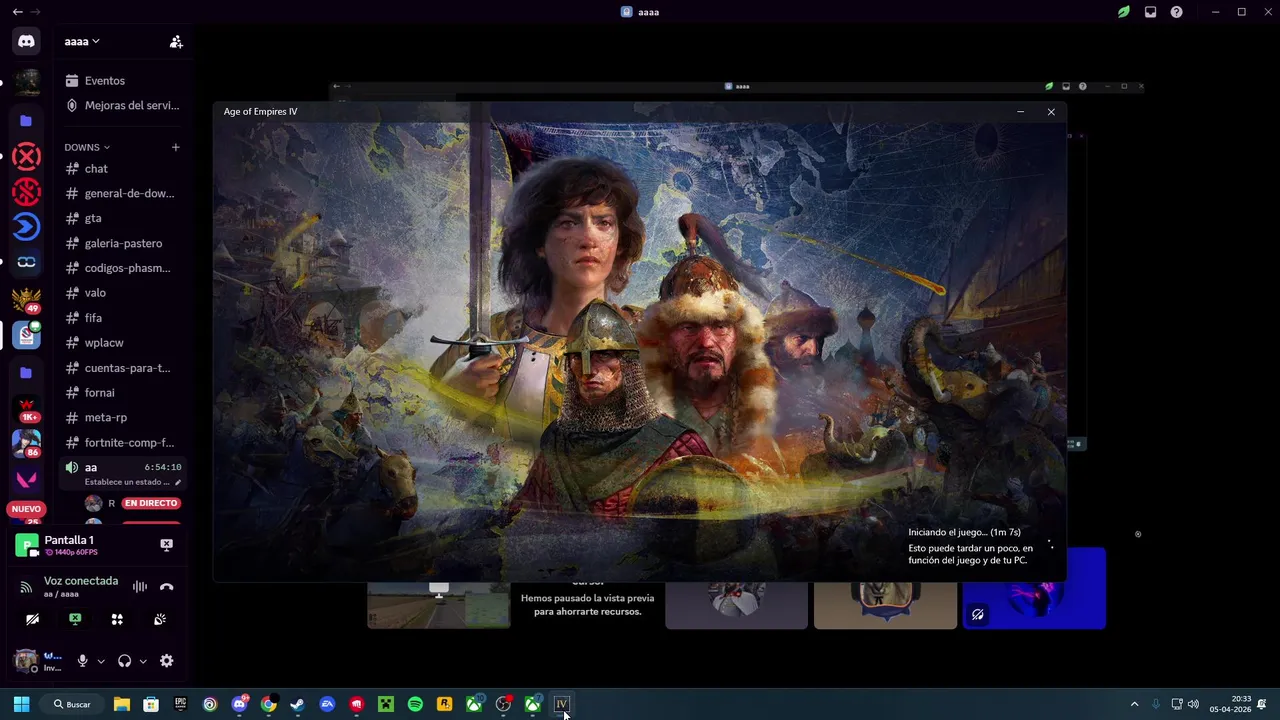Select the Valorant server icon
Screen dimensions: 1280x720
tap(26, 480)
